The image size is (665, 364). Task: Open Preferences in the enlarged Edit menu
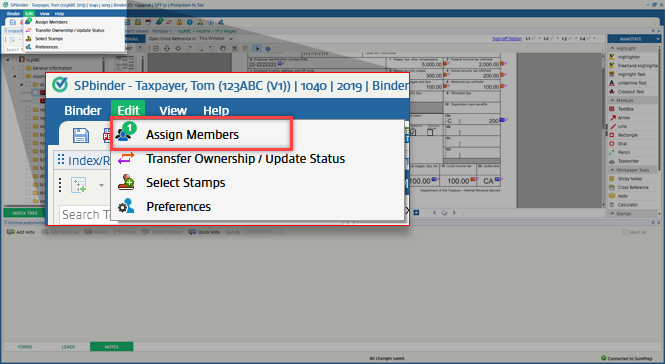click(x=178, y=207)
